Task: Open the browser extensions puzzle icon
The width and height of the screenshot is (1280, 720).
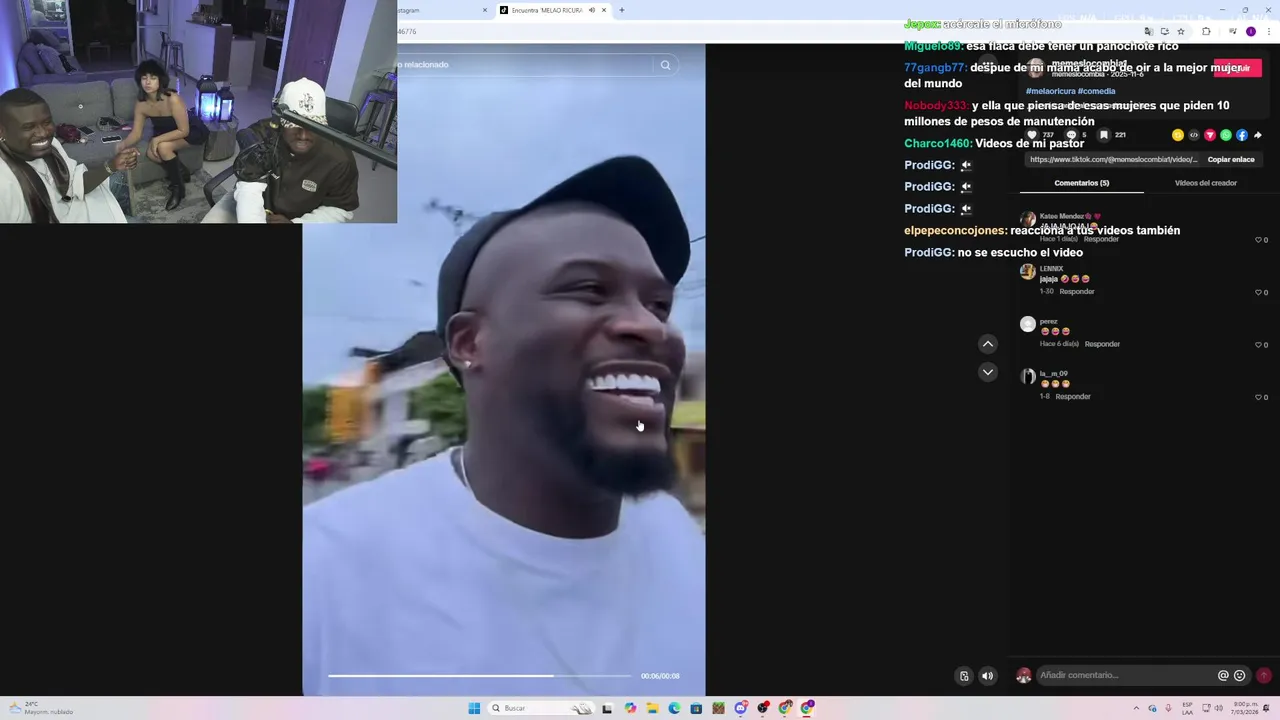Action: [x=1206, y=31]
